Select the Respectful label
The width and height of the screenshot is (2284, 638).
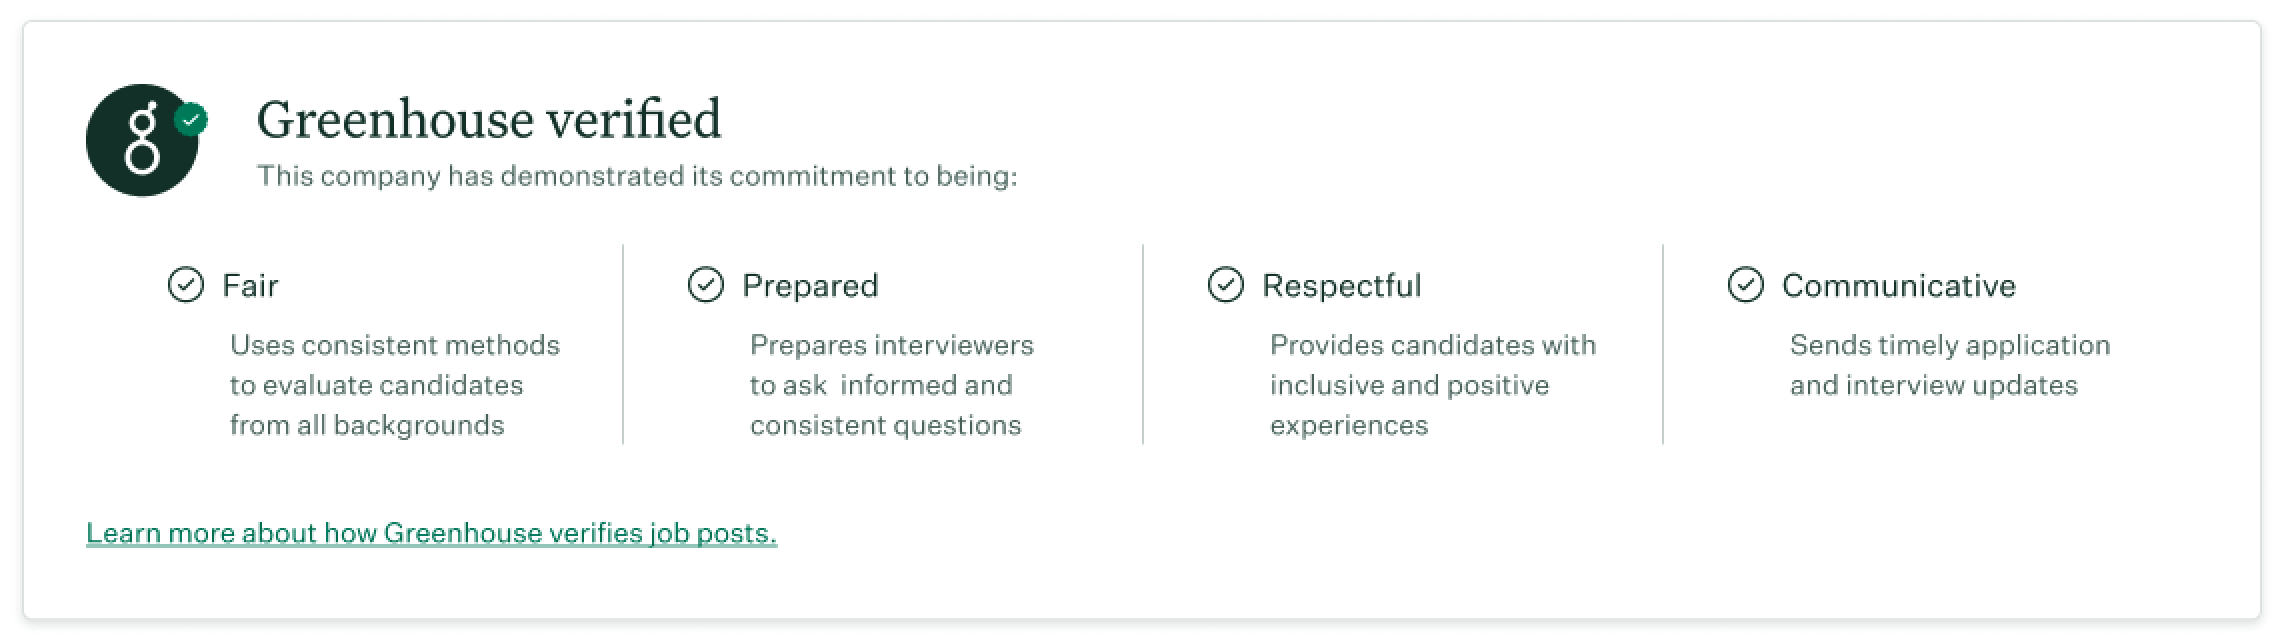point(1341,286)
